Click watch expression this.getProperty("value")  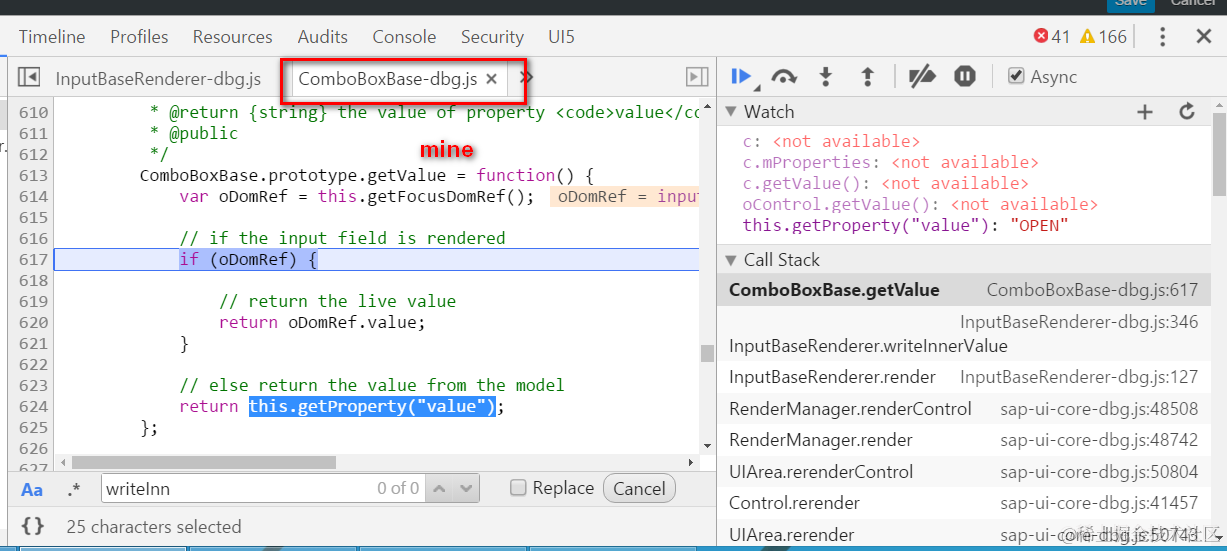tap(906, 225)
